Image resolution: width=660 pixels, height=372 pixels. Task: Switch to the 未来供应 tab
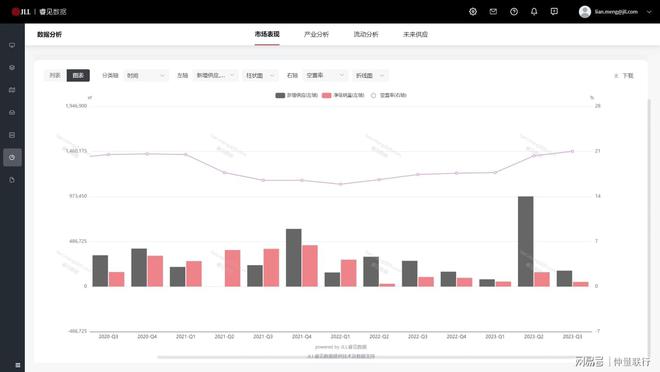tap(415, 35)
